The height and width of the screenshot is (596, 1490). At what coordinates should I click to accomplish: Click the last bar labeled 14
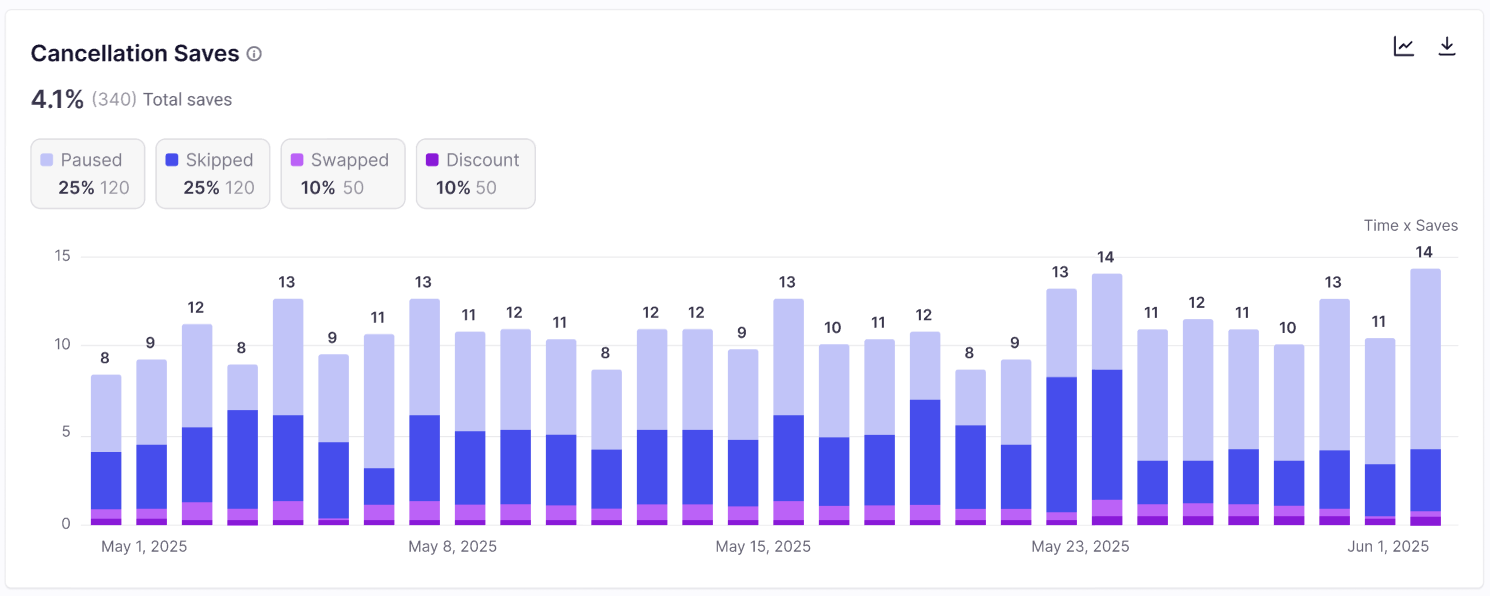(x=1425, y=396)
